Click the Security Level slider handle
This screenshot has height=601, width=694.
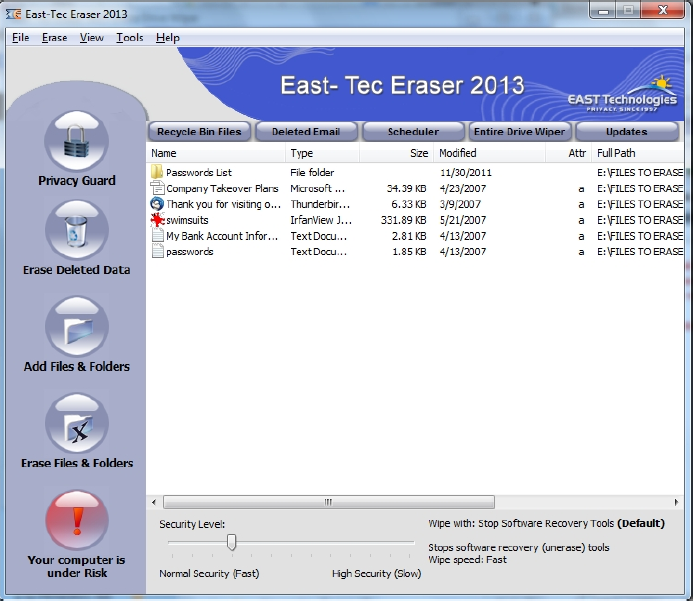[x=231, y=542]
